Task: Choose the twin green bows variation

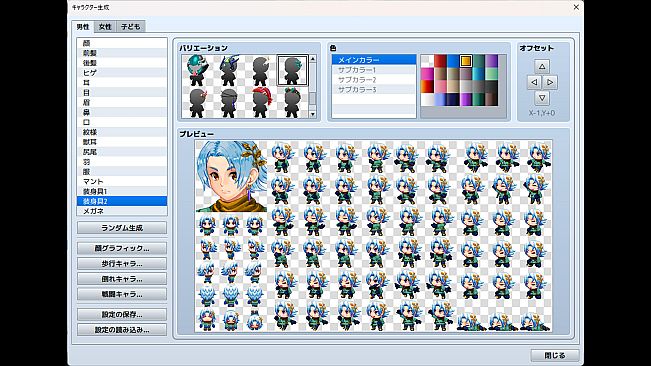Action: (292, 102)
